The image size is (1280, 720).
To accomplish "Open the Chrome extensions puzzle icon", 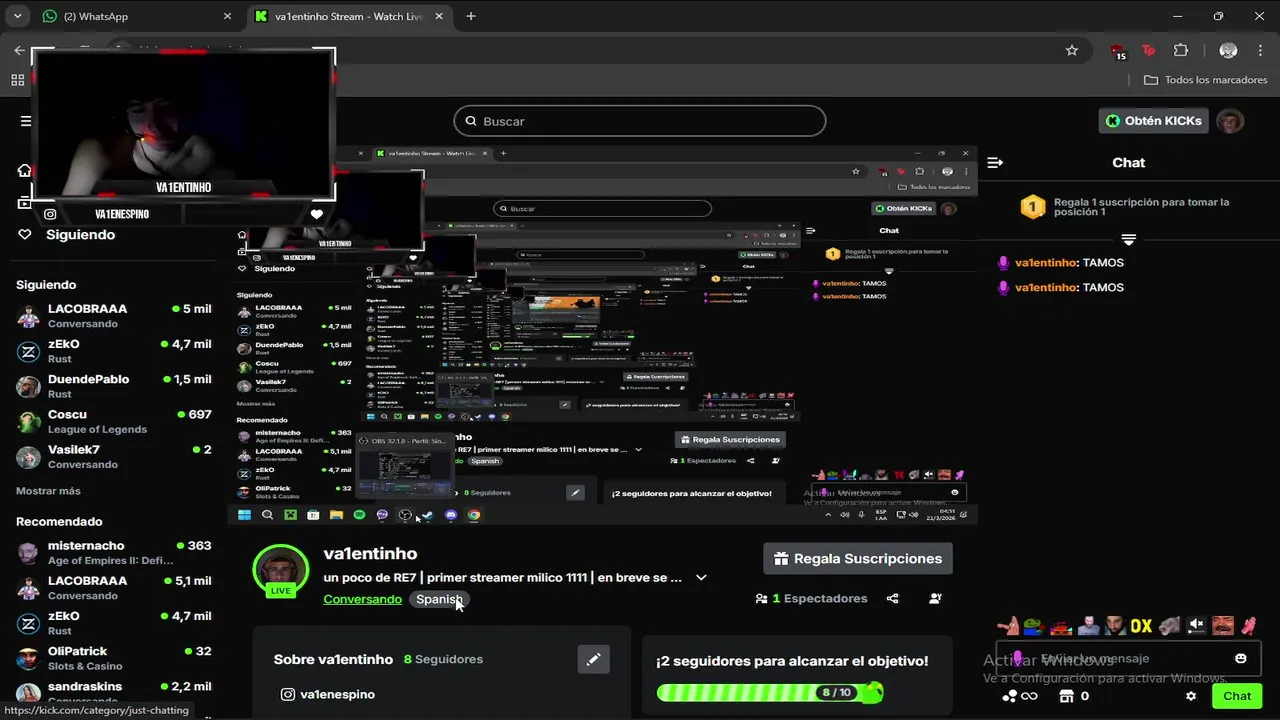I will tap(1181, 50).
